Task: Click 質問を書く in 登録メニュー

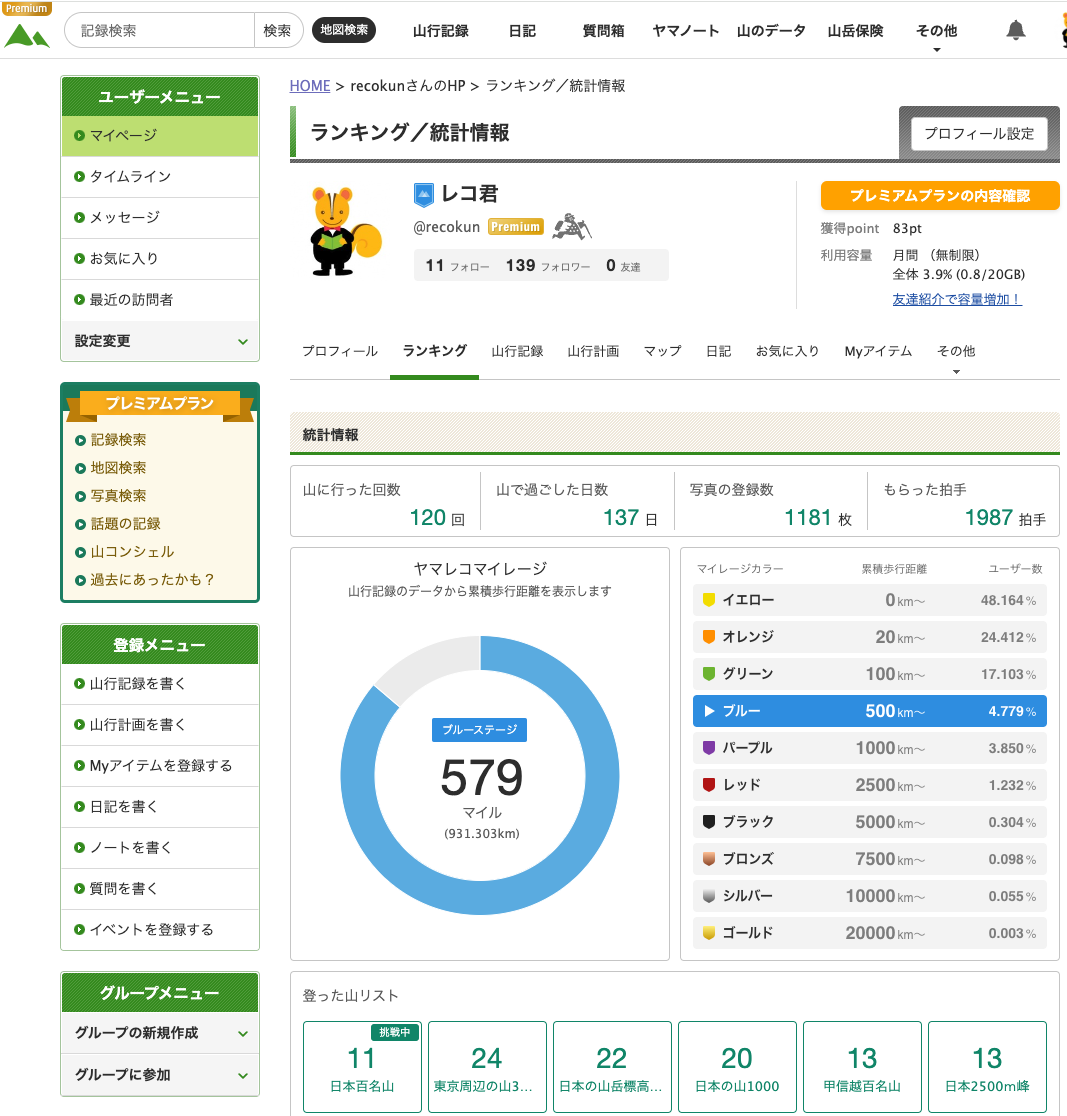Action: tap(124, 888)
